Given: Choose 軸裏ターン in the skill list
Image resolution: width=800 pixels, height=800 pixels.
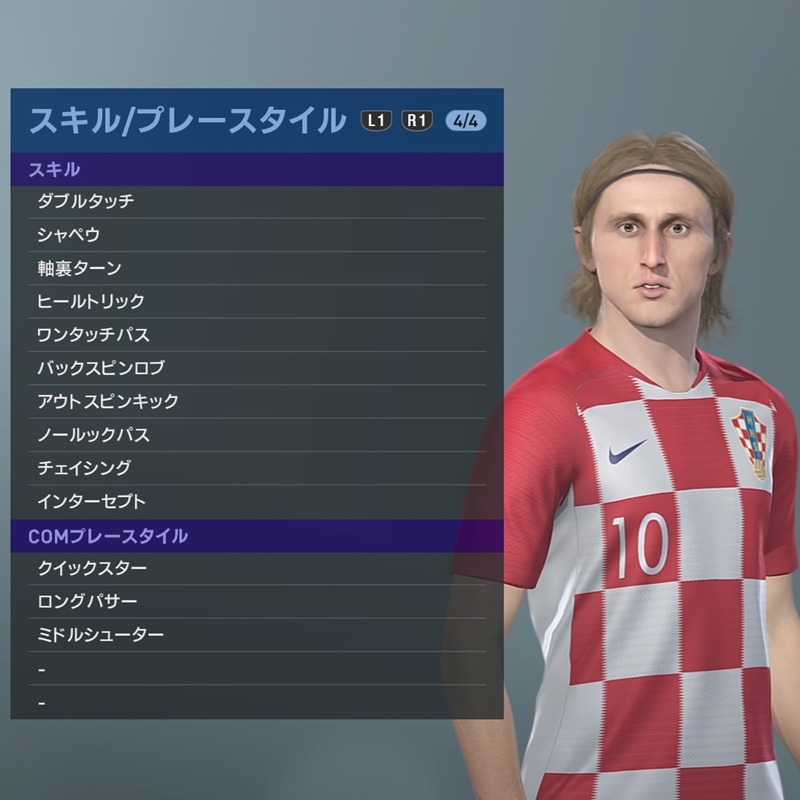Looking at the screenshot, I should tap(257, 268).
